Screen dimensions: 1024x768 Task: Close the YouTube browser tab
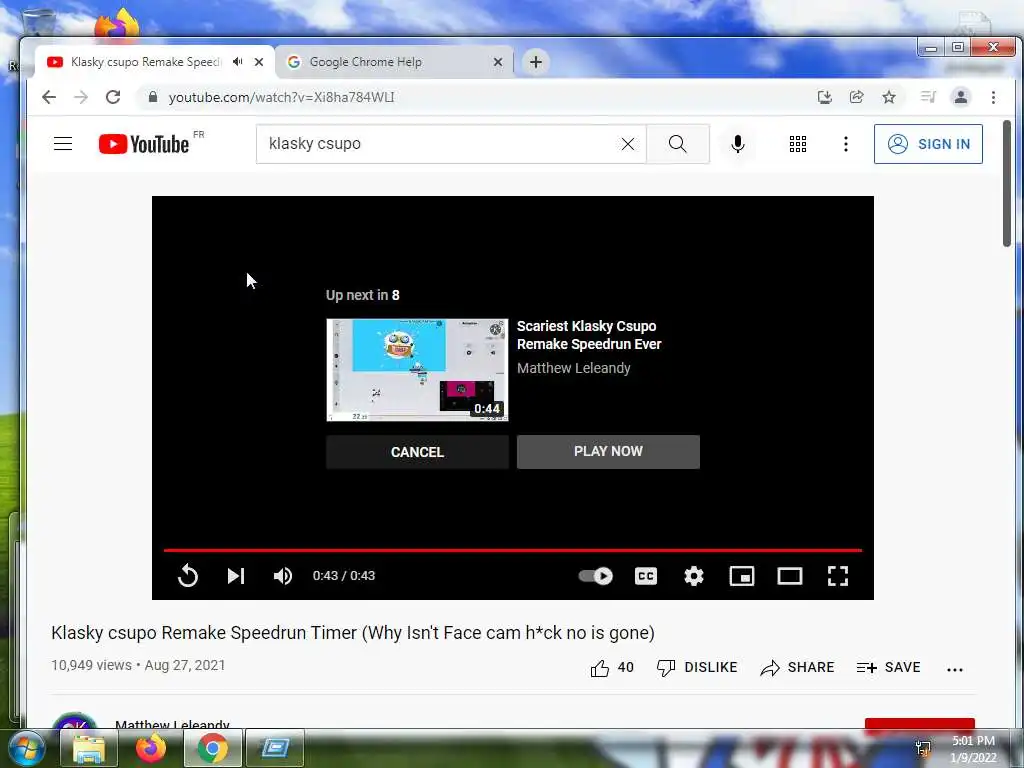259,62
